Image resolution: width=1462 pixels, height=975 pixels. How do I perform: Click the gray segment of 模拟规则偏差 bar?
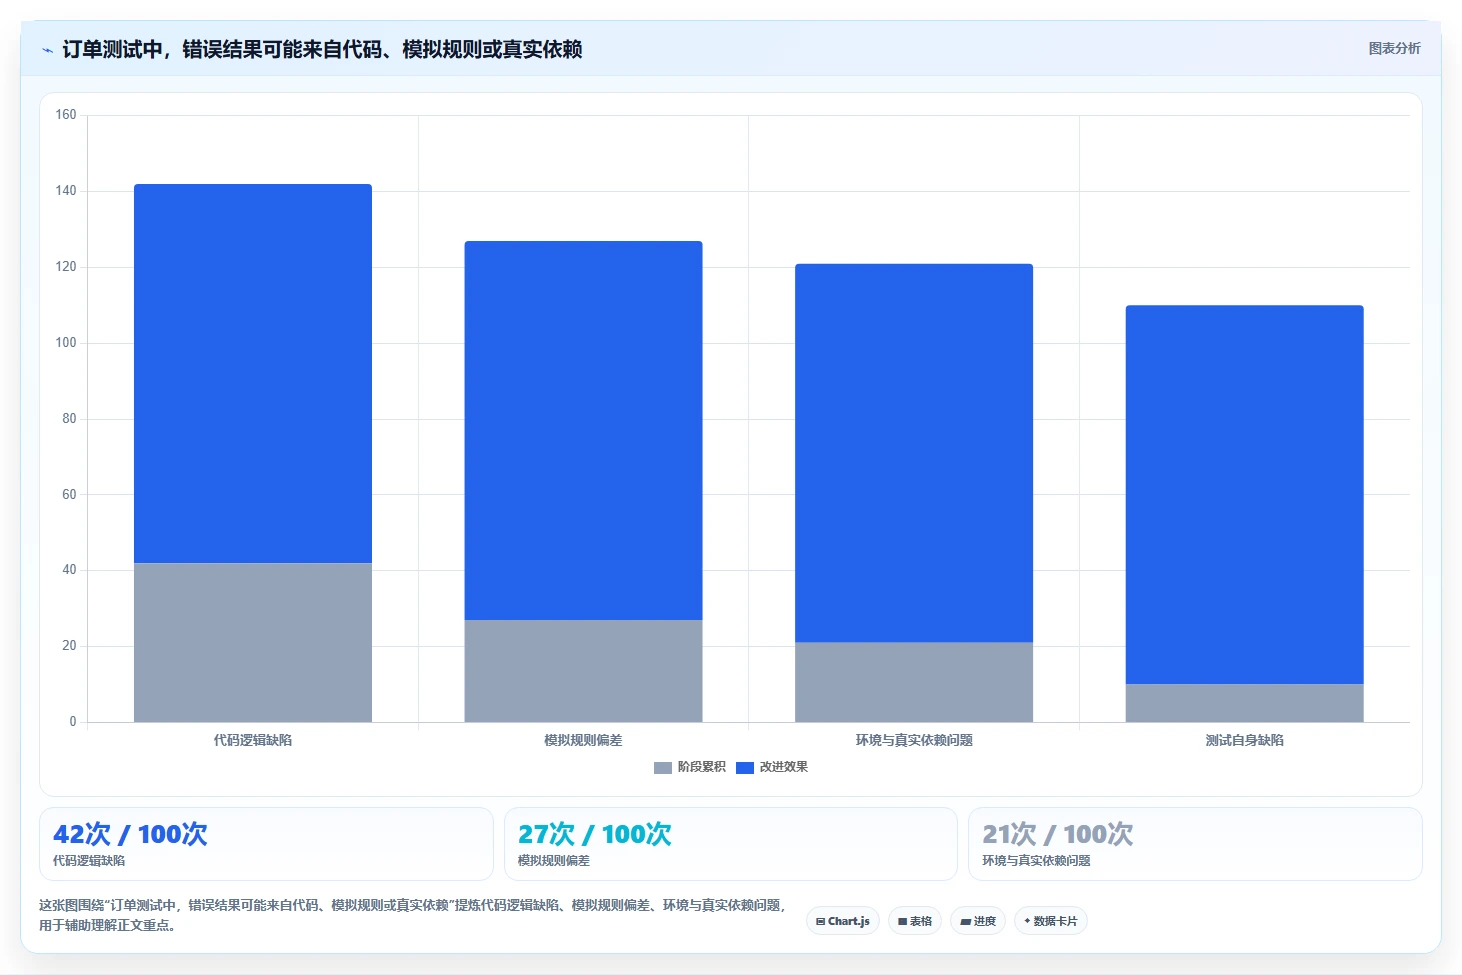click(583, 671)
